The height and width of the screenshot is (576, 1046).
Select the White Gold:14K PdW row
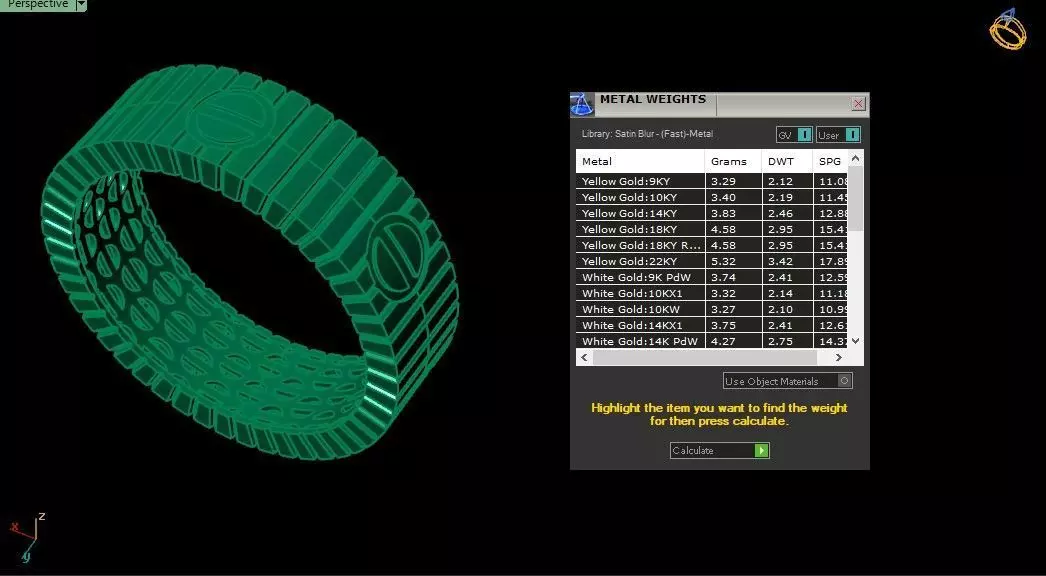tap(712, 341)
